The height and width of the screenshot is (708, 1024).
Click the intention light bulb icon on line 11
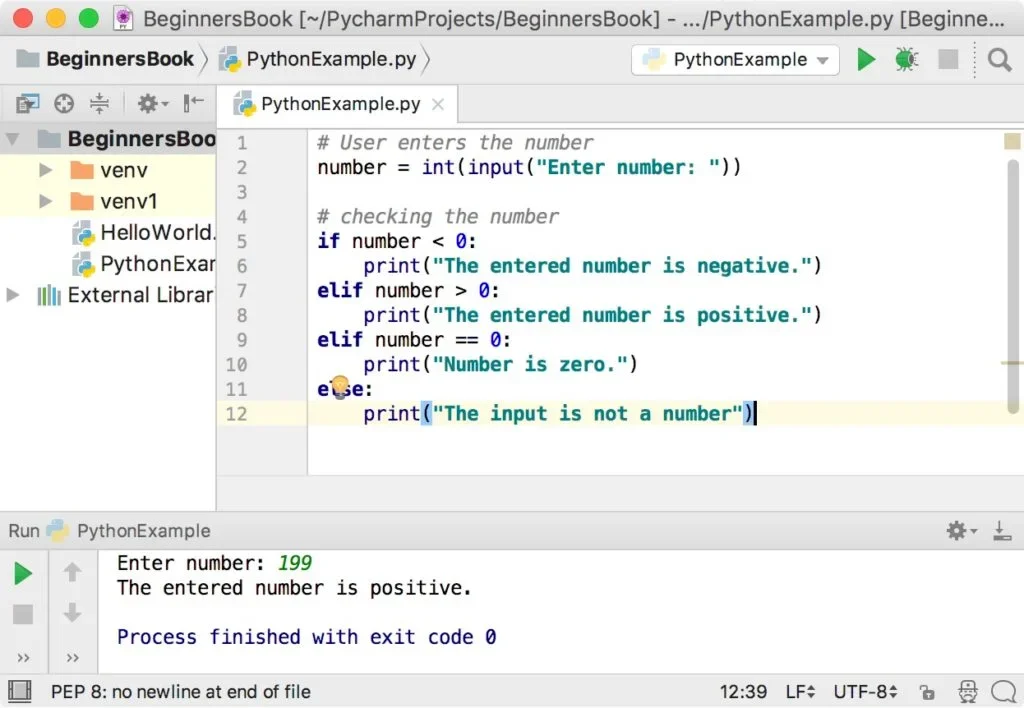(x=340, y=387)
